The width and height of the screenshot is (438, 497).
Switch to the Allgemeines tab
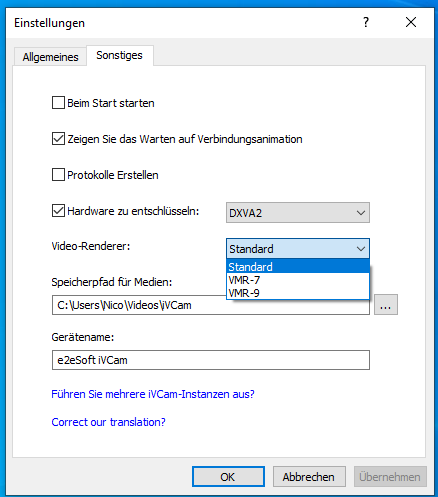pyautogui.click(x=50, y=57)
